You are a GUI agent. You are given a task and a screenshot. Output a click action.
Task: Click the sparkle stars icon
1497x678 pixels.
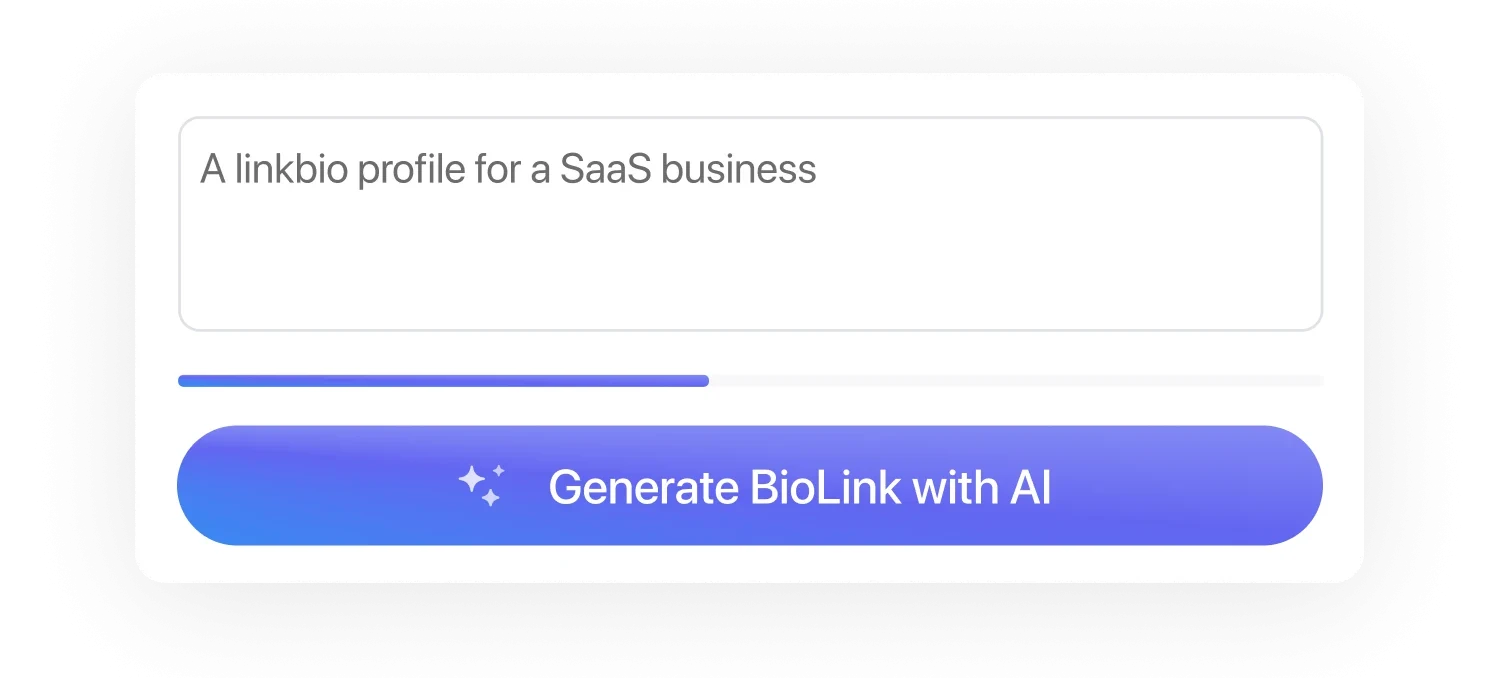482,486
